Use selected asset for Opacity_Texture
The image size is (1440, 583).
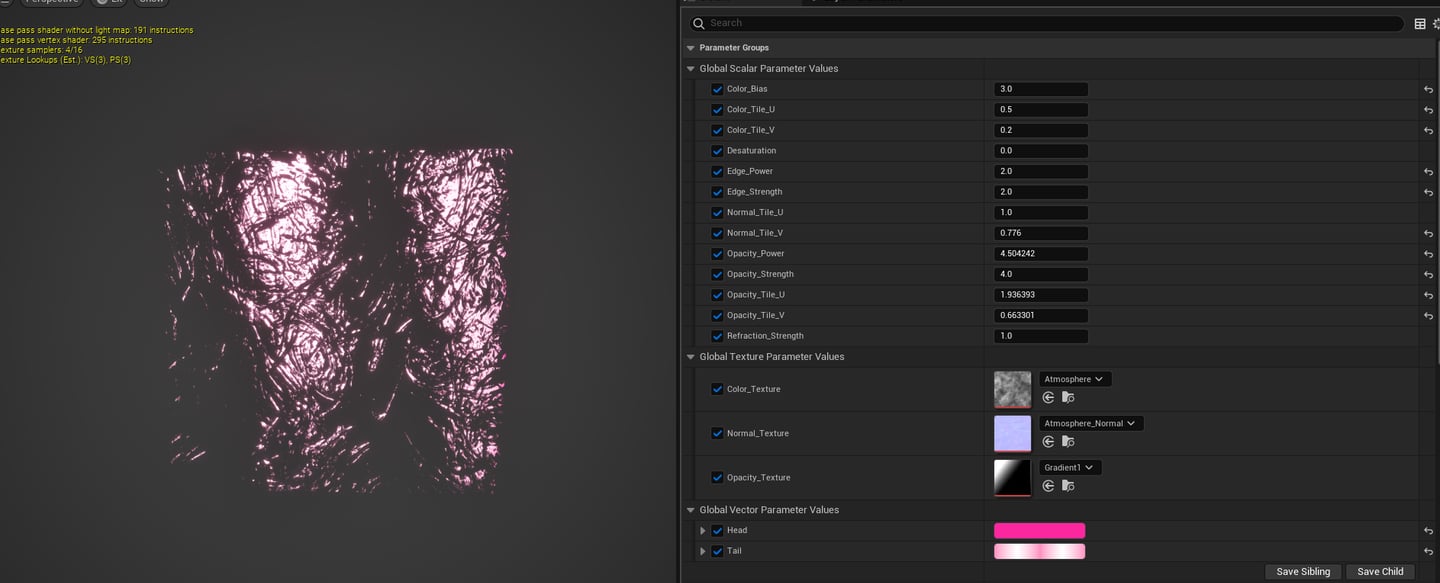click(1048, 485)
